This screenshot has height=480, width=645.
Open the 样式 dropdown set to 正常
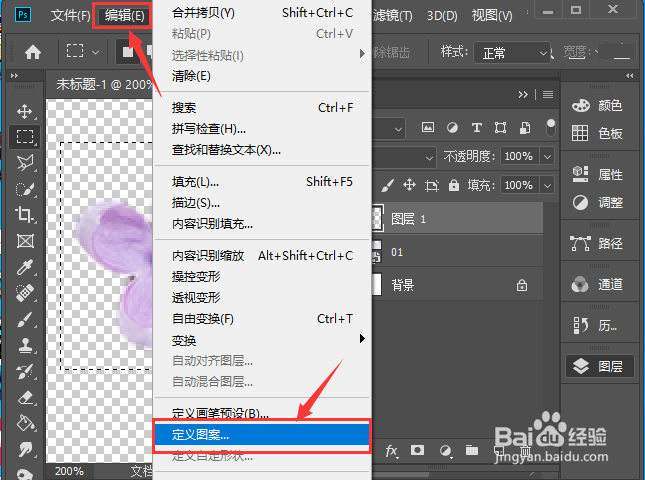[512, 53]
